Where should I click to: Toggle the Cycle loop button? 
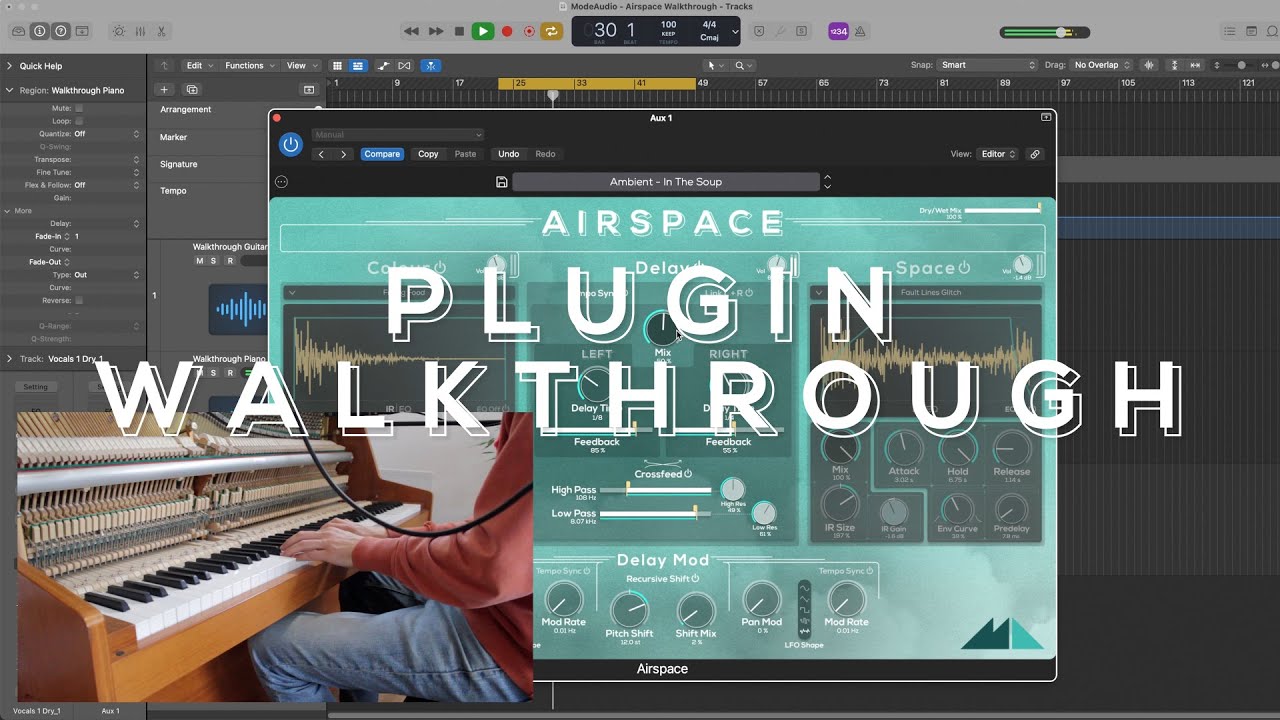pyautogui.click(x=552, y=31)
